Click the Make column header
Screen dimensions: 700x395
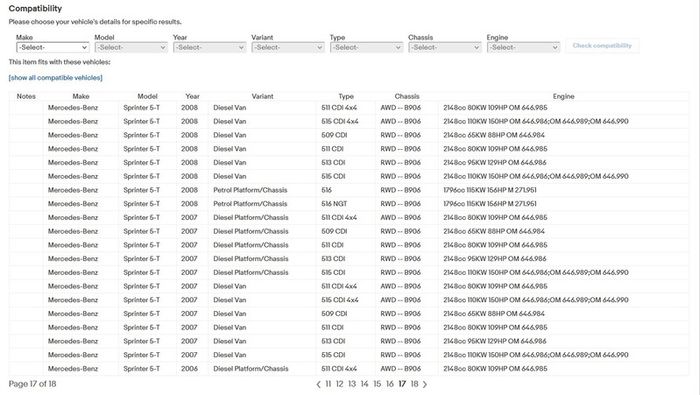81,96
